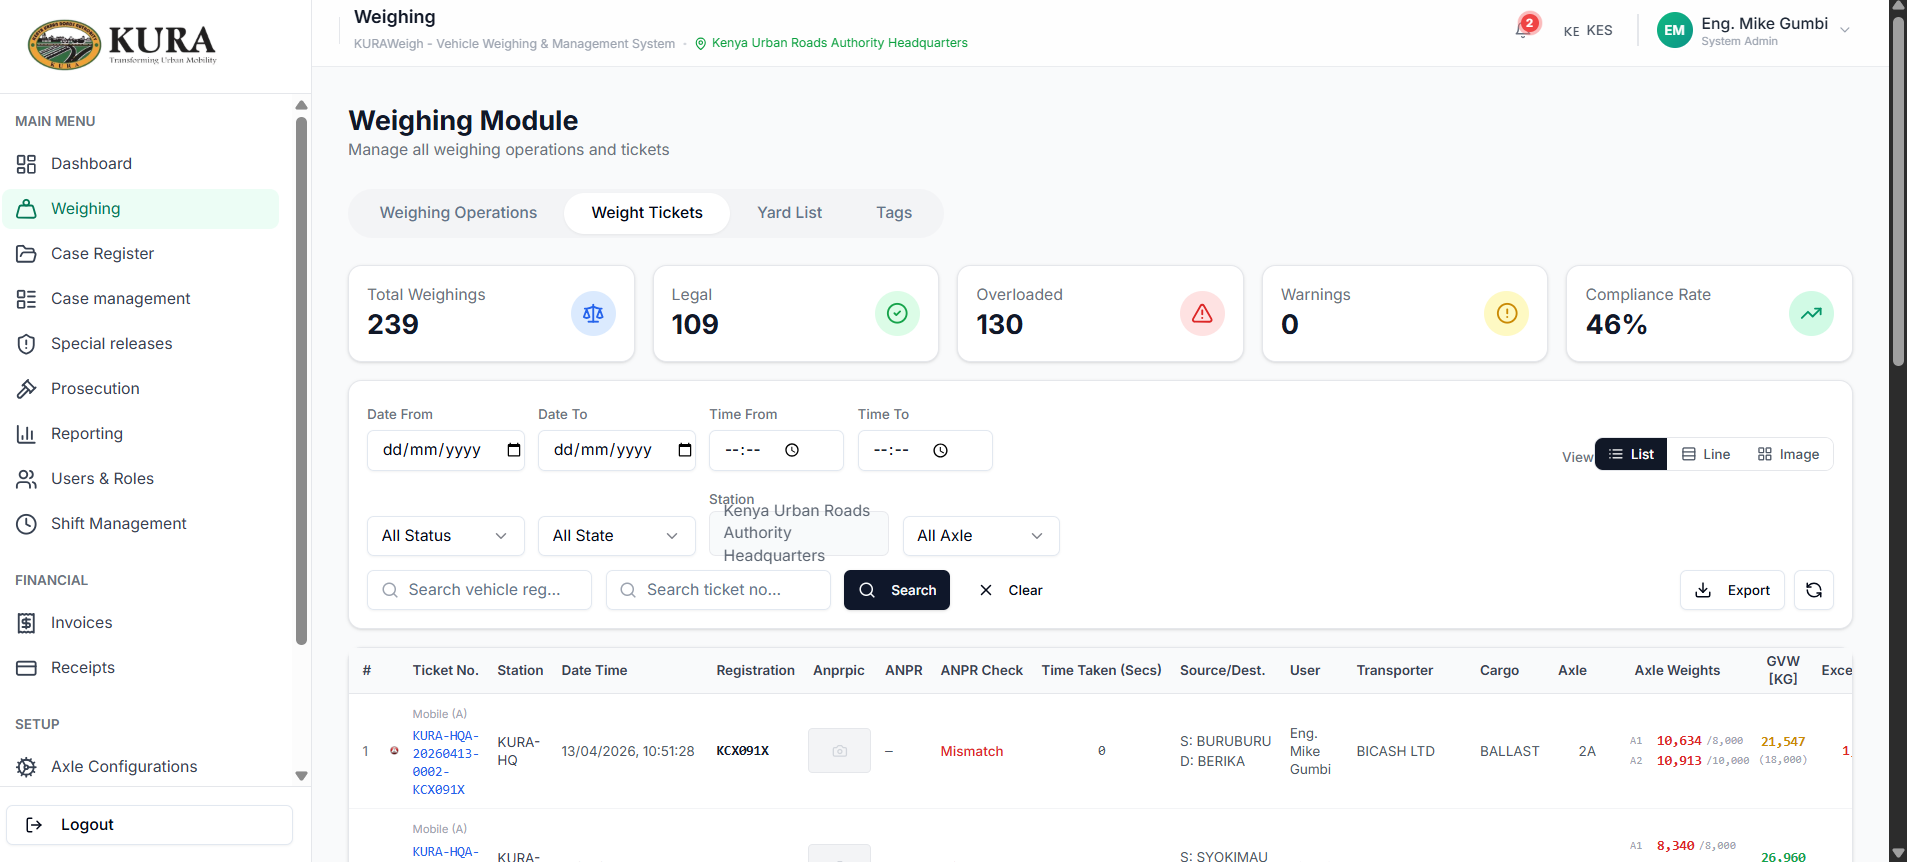This screenshot has width=1907, height=862.
Task: Click the Clear filters button
Action: [x=1011, y=590]
